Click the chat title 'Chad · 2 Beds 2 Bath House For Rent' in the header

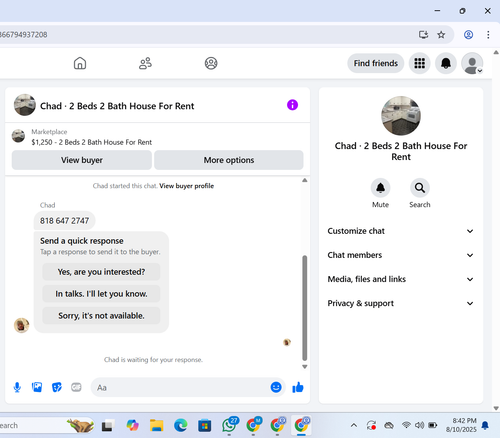[117, 106]
